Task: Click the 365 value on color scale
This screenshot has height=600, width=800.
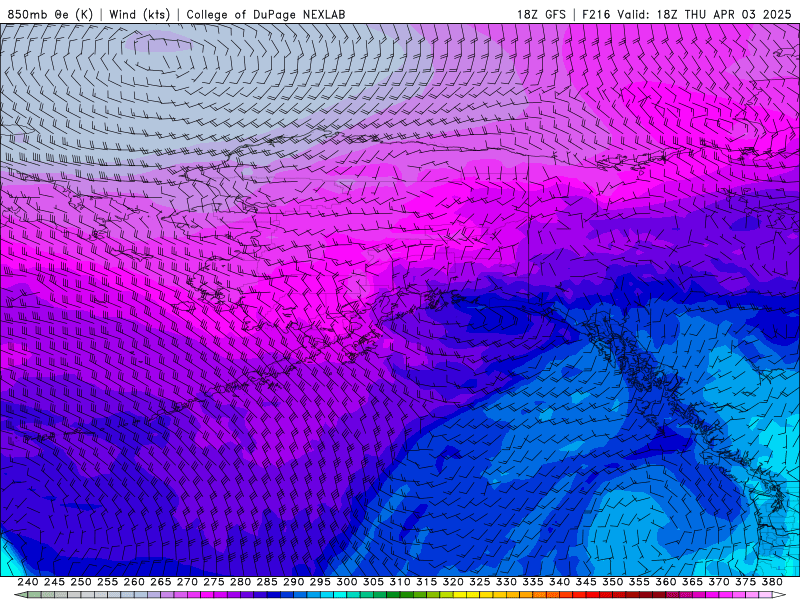Action: click(x=692, y=582)
